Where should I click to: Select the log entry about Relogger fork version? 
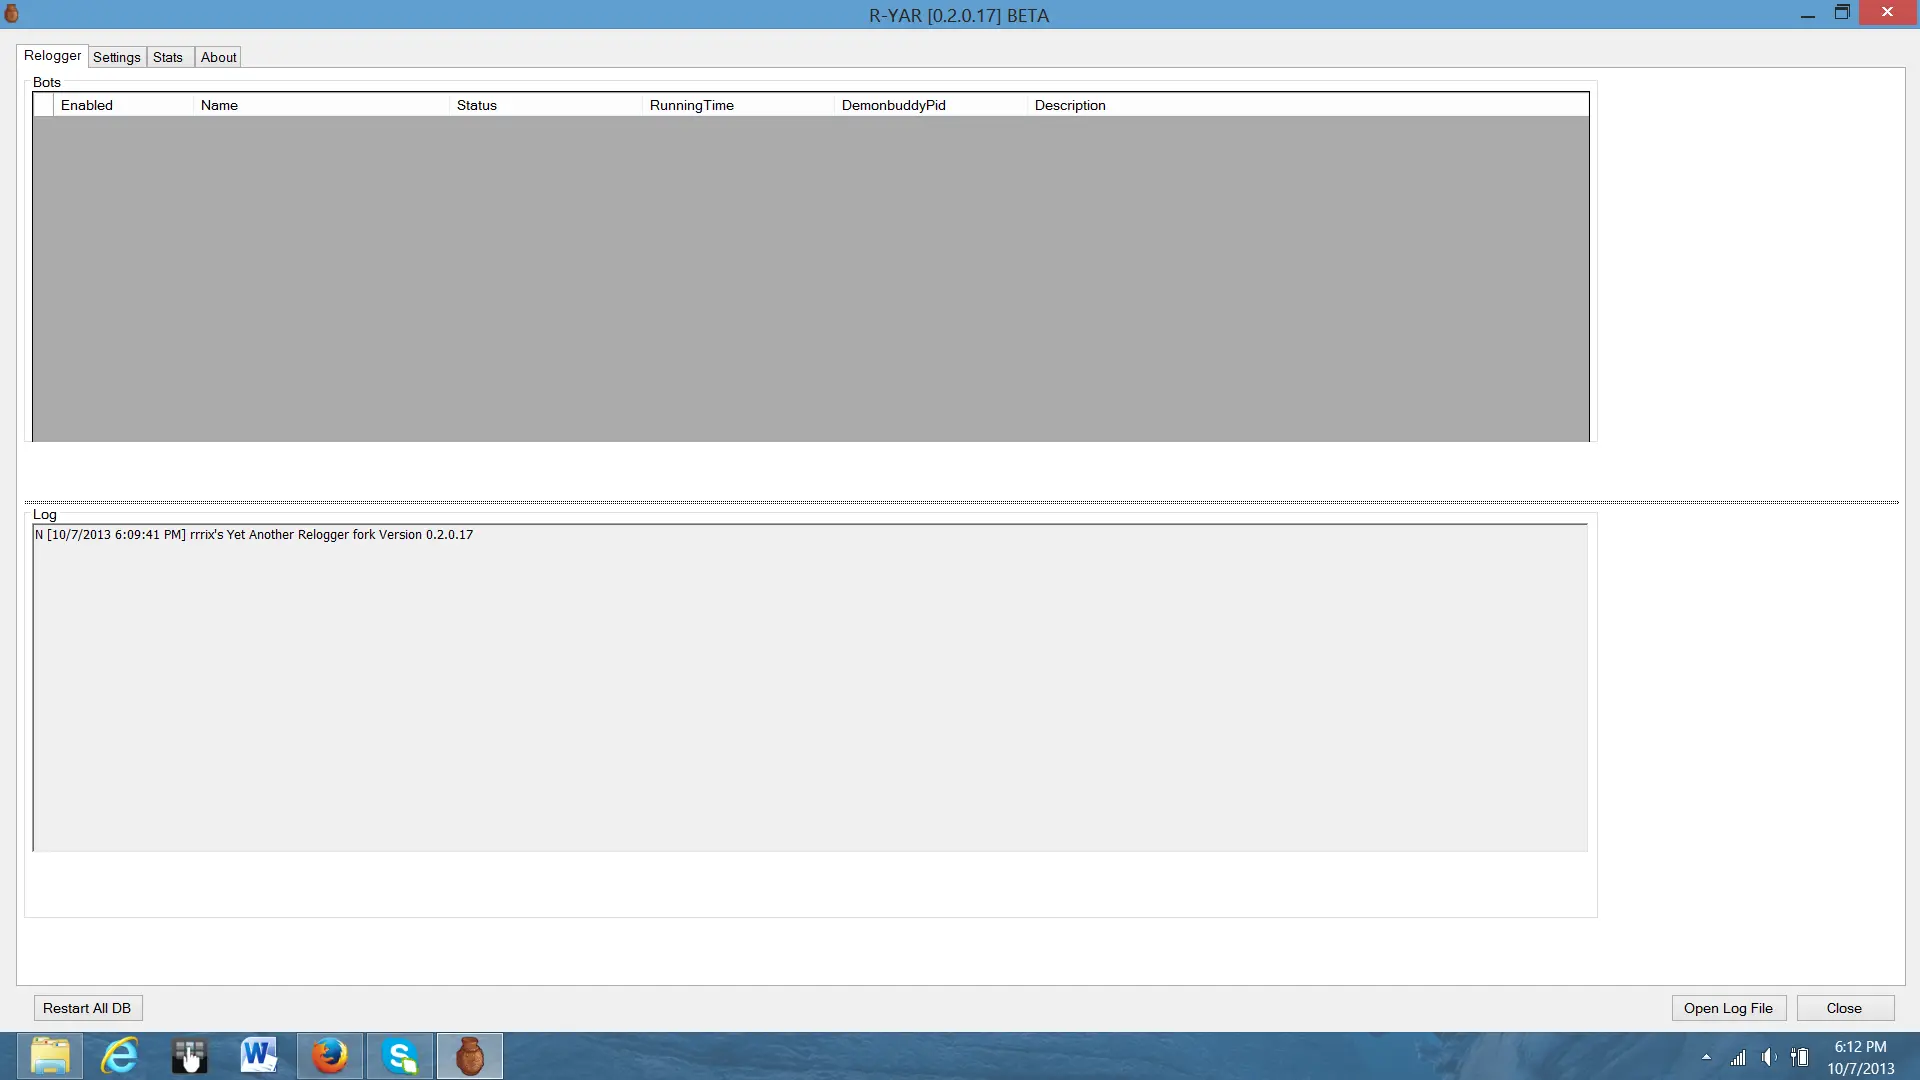254,535
